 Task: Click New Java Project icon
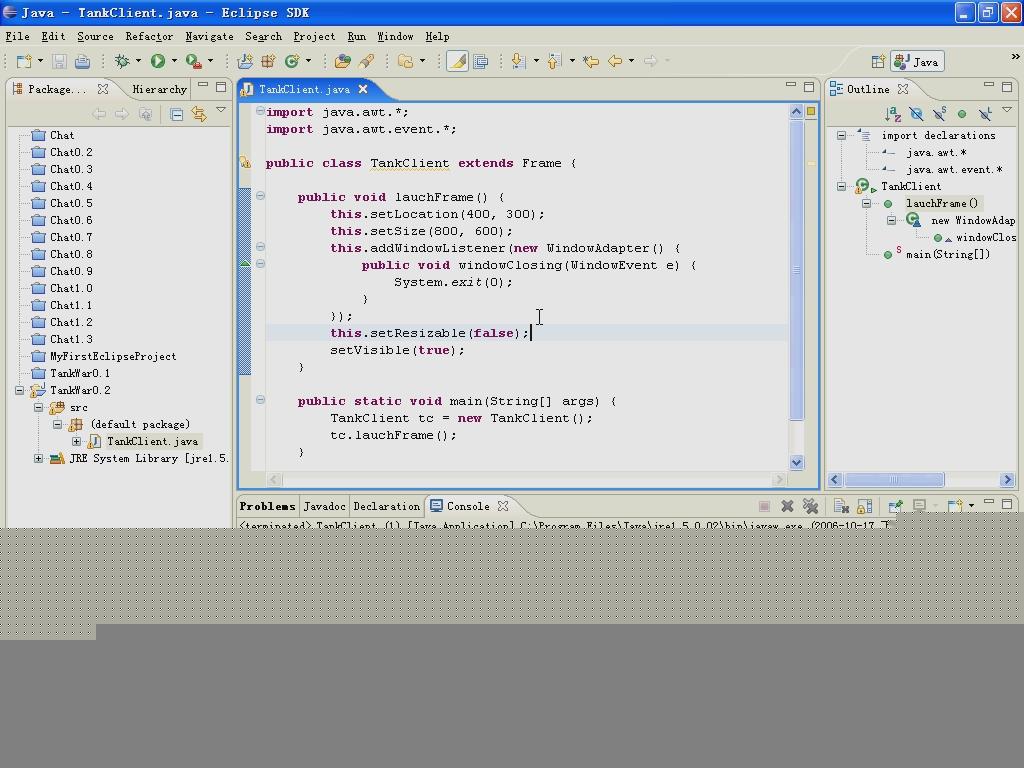pos(245,61)
